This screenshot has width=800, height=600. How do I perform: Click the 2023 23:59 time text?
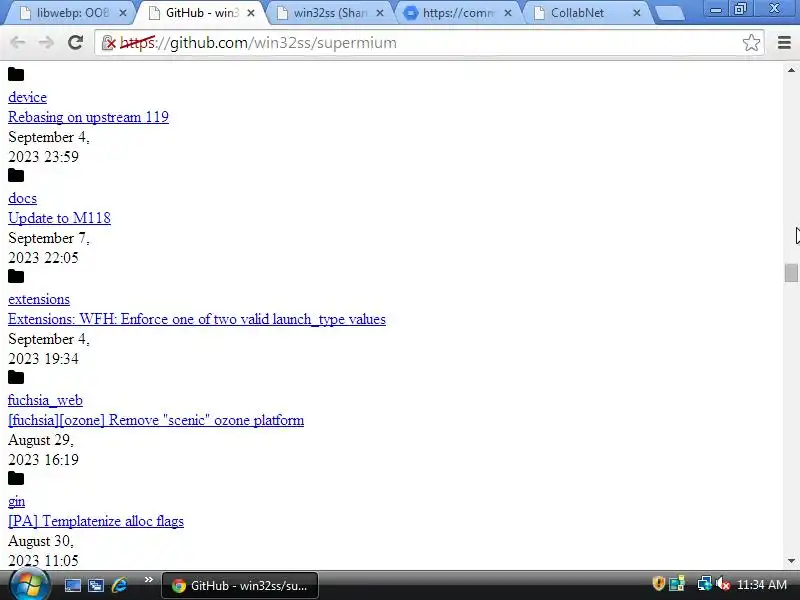tap(43, 157)
